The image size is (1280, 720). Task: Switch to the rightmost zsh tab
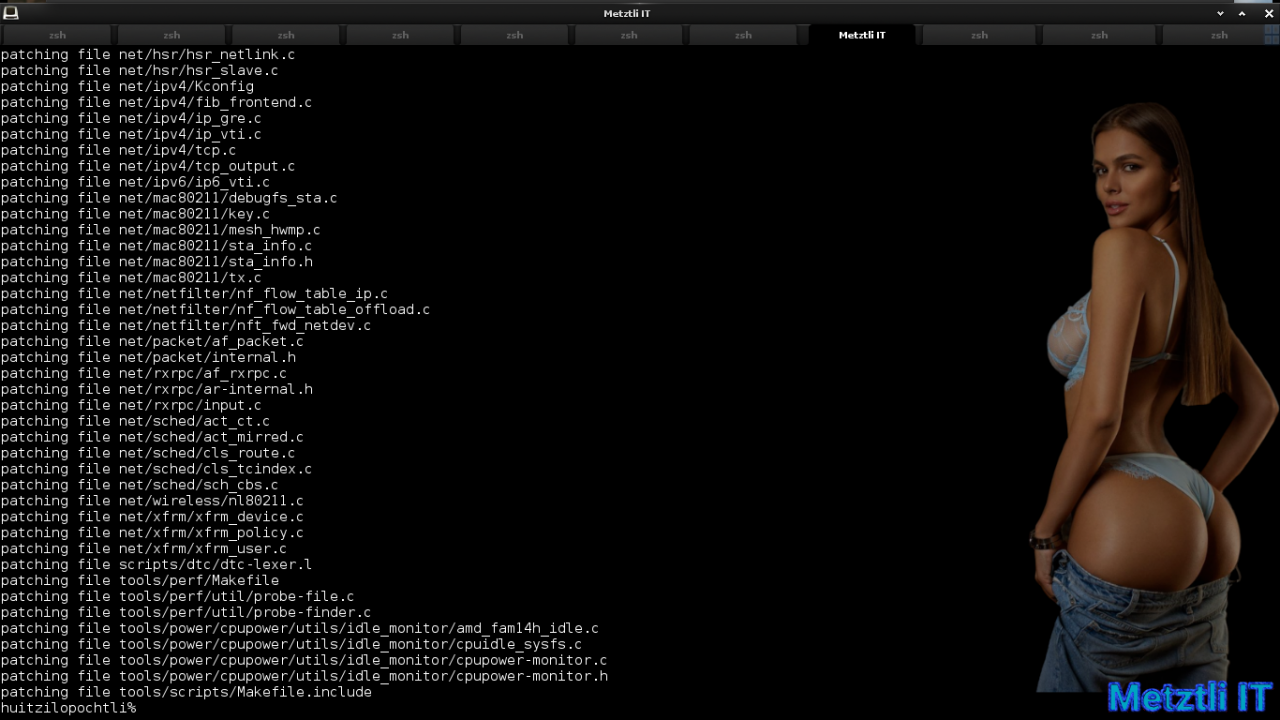1219,35
